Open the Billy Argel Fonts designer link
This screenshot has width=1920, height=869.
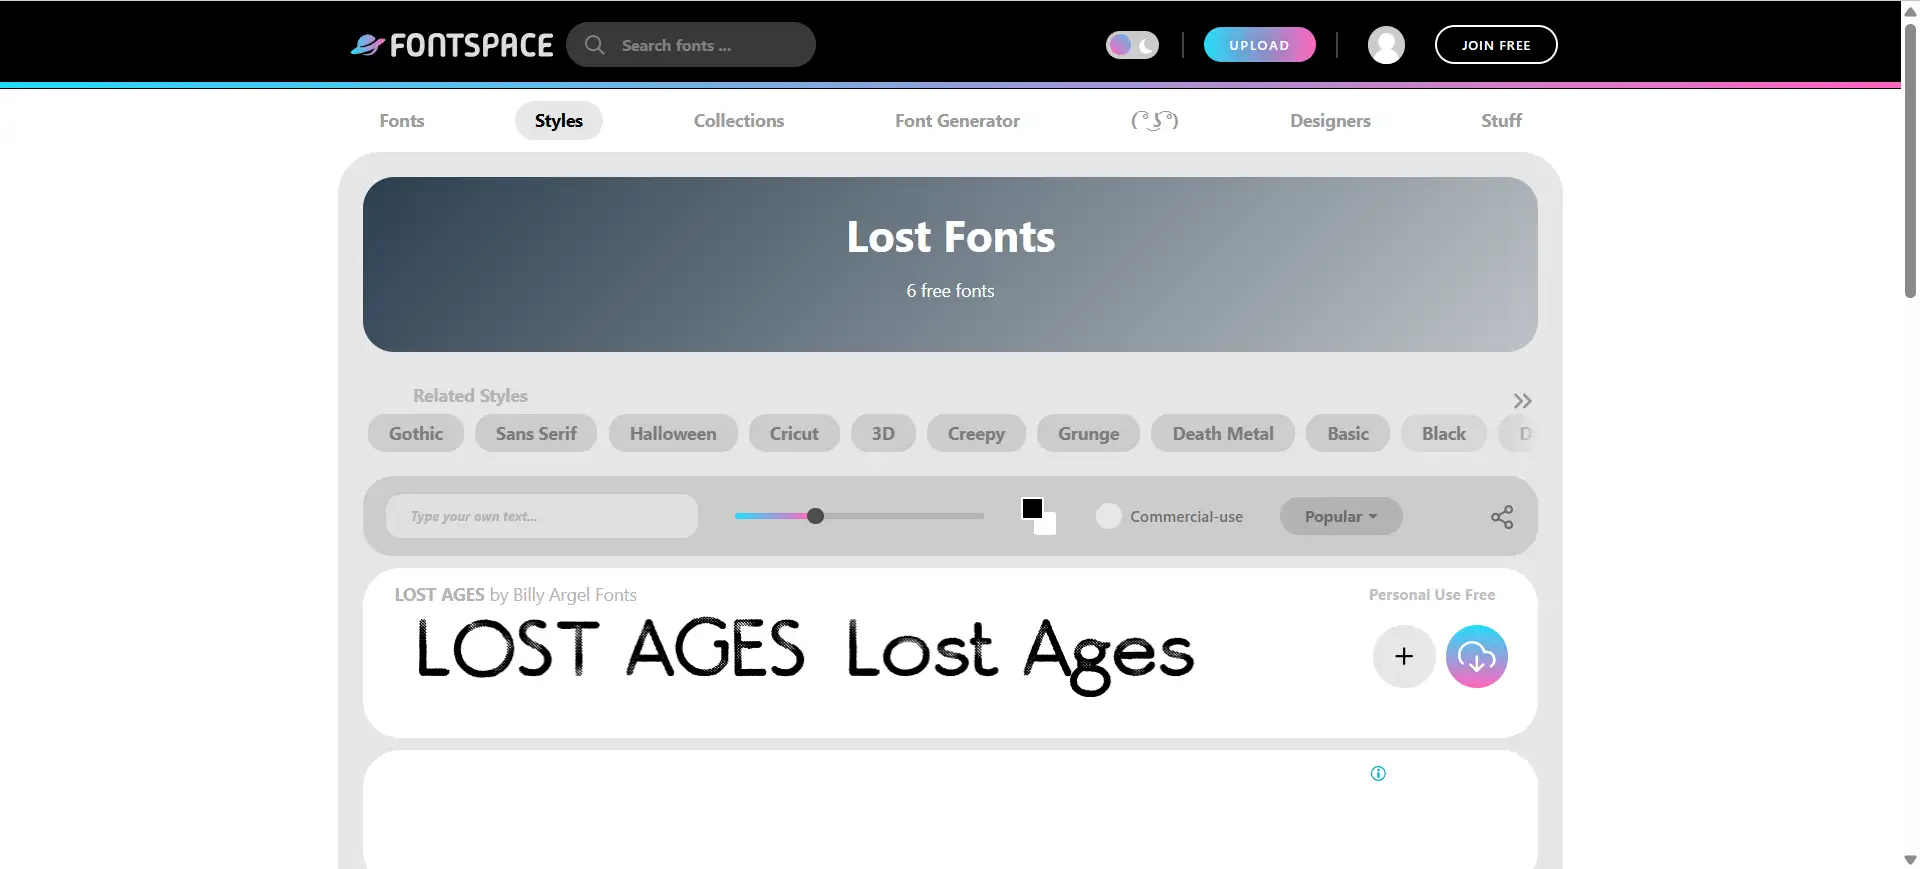click(575, 595)
